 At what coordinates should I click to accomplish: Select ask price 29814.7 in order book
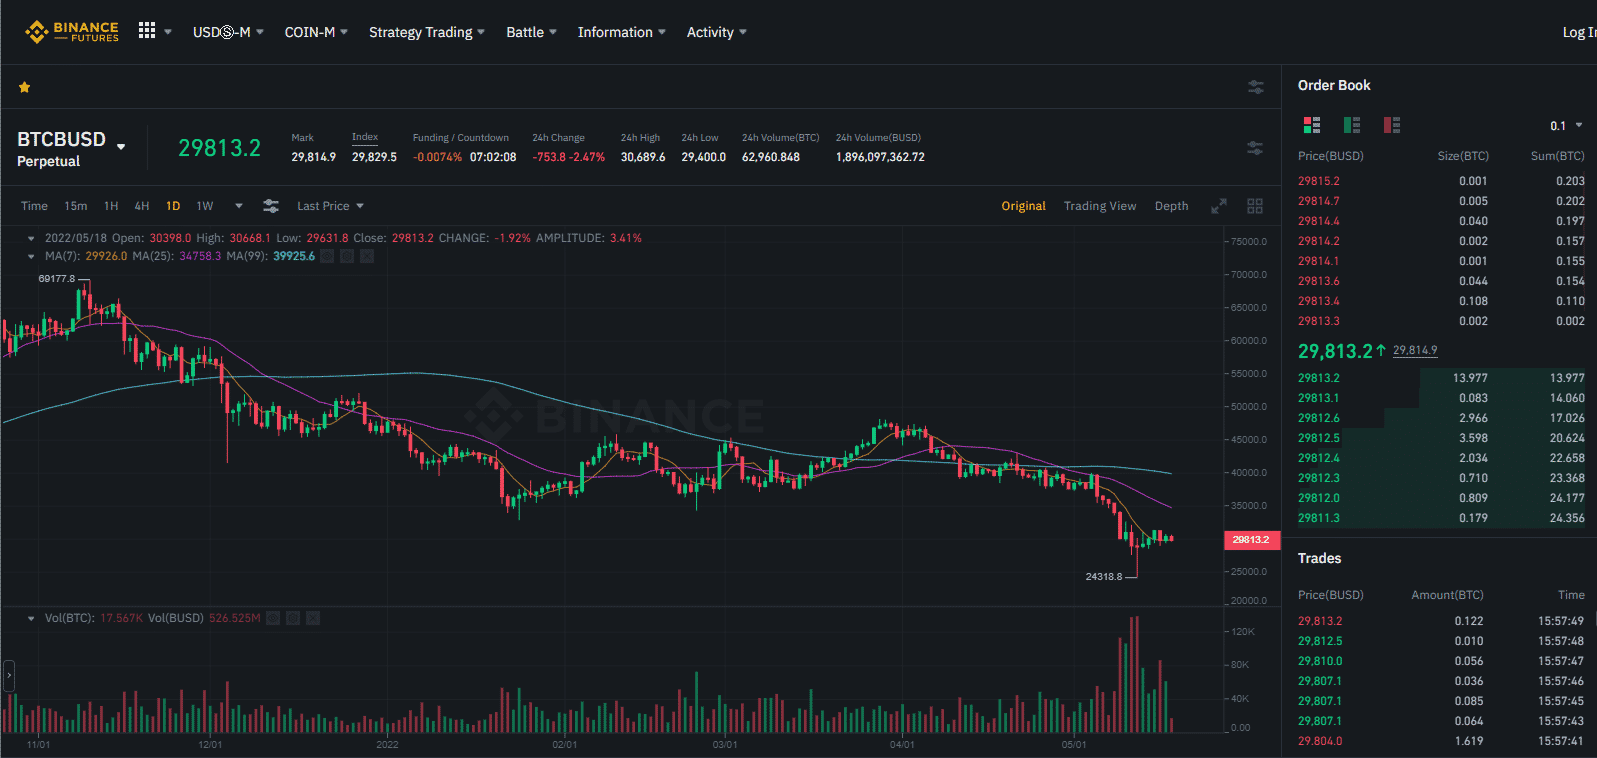click(1319, 201)
